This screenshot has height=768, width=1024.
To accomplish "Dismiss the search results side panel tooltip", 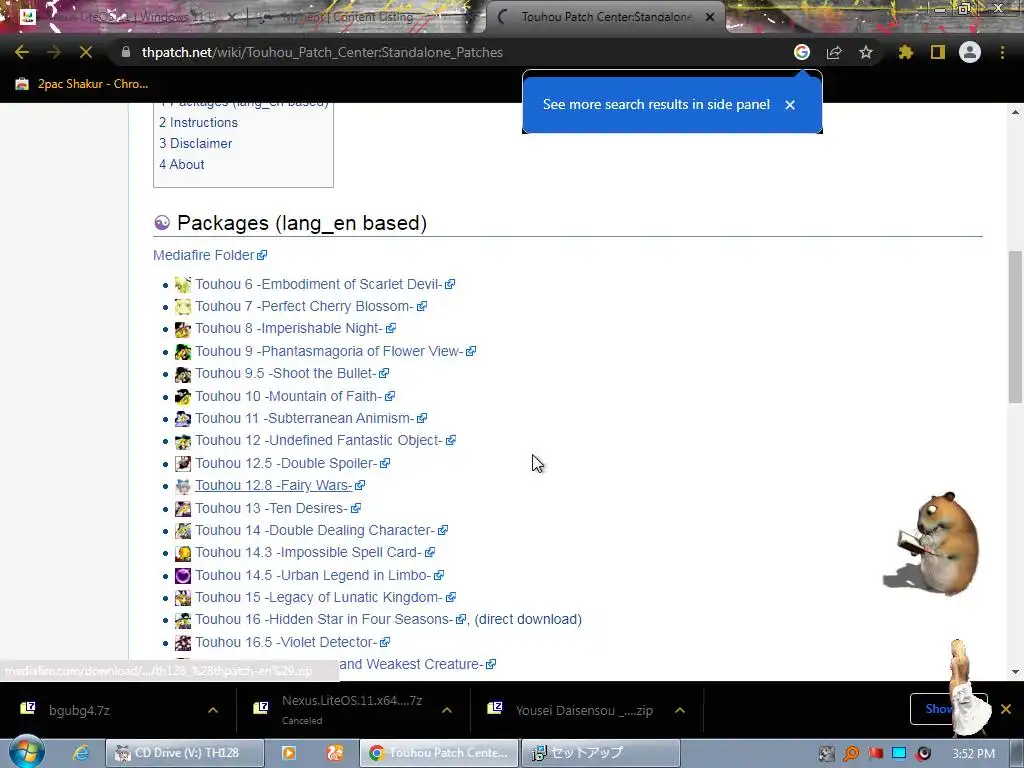I will (790, 104).
